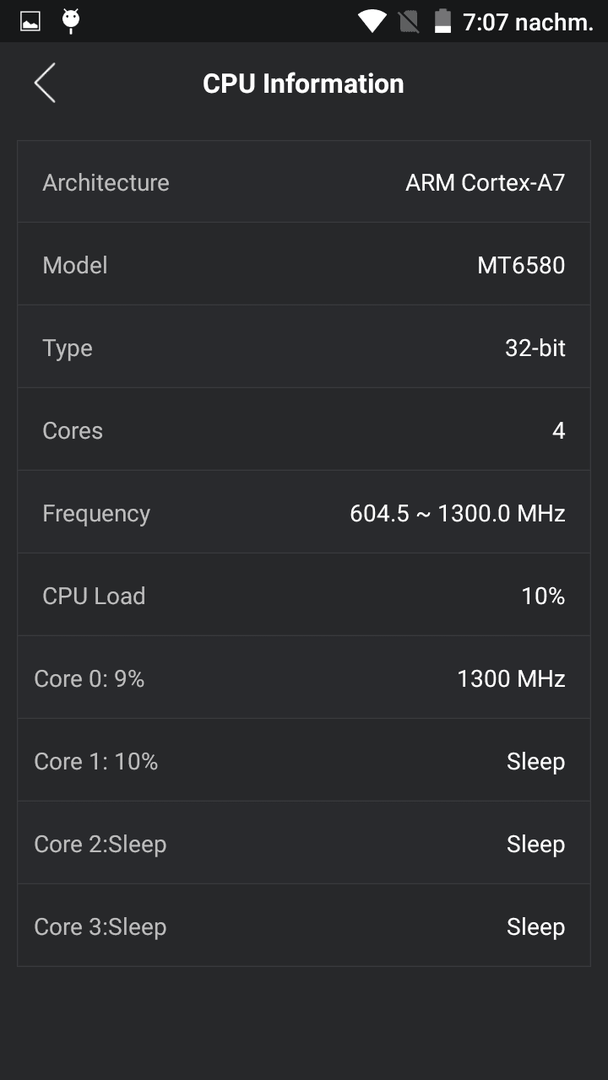Image resolution: width=608 pixels, height=1080 pixels.
Task: Tap the no-SIM card icon
Action: pos(408,22)
